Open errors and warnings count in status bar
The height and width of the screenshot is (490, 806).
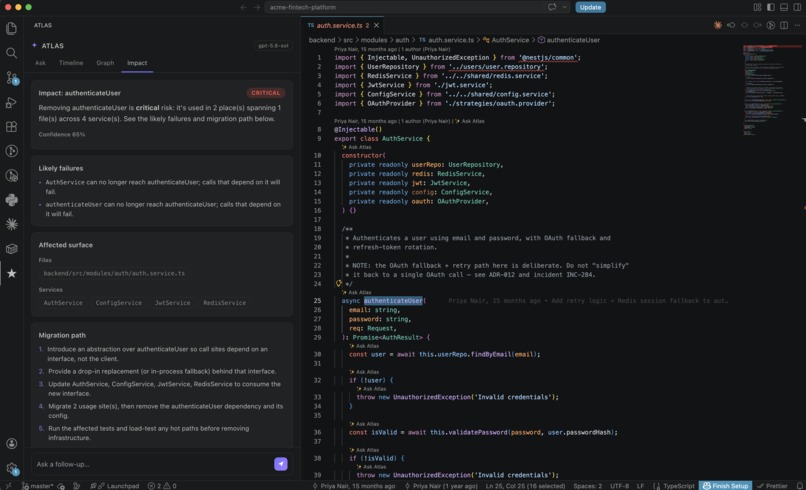pyautogui.click(x=162, y=486)
